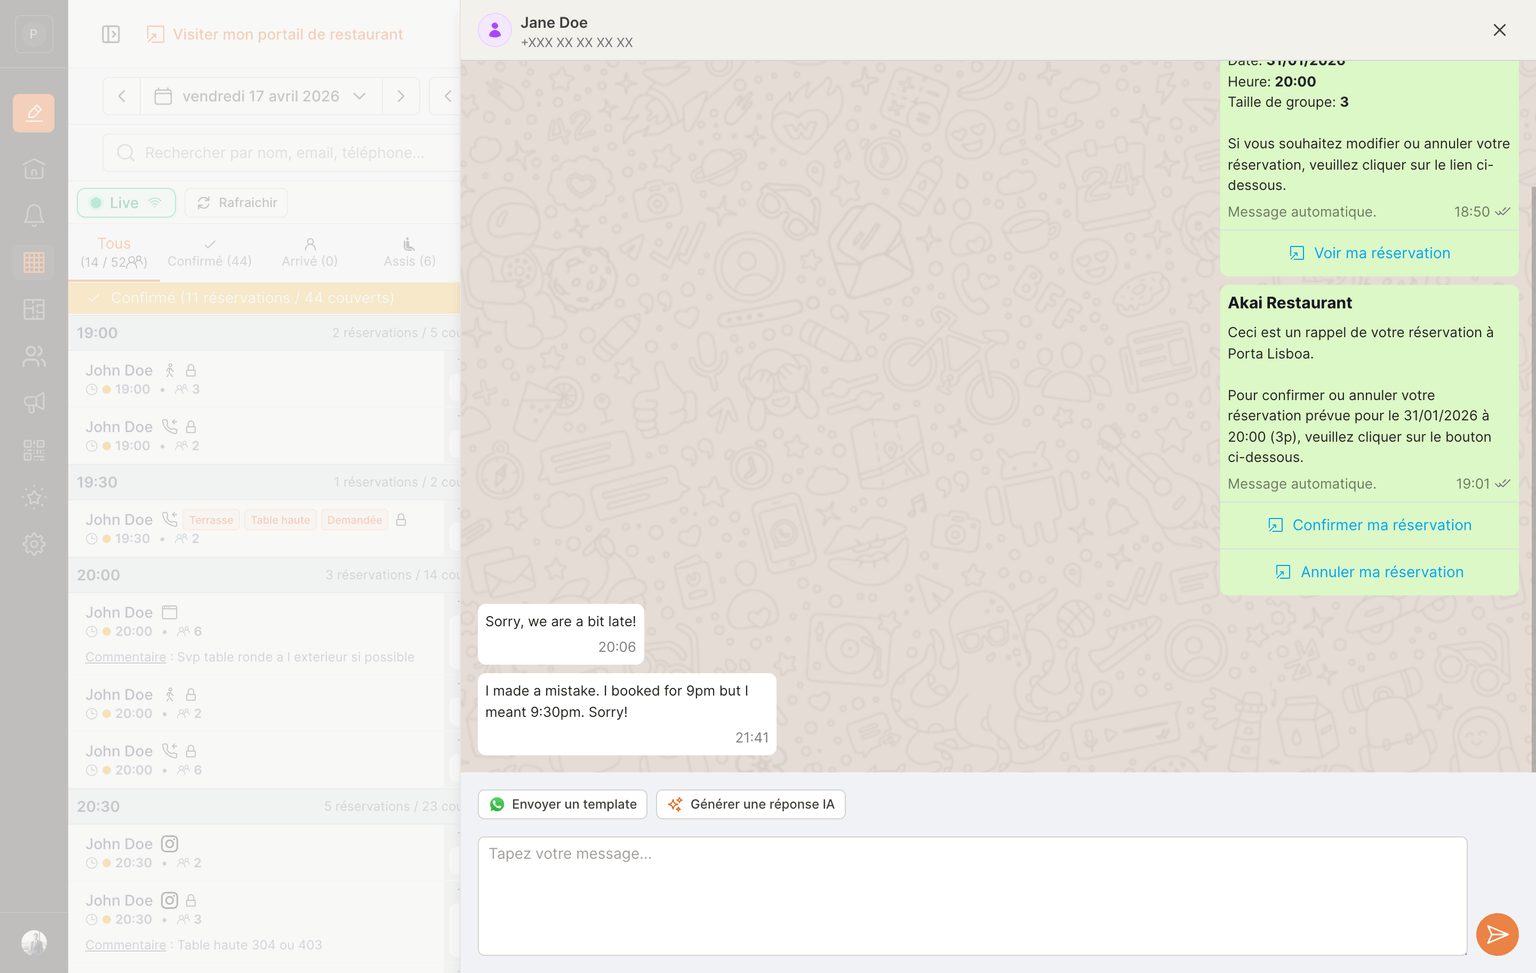Screen dimensions: 1536x973
Task: Click the Rechercher par nom search field
Action: pyautogui.click(x=282, y=153)
